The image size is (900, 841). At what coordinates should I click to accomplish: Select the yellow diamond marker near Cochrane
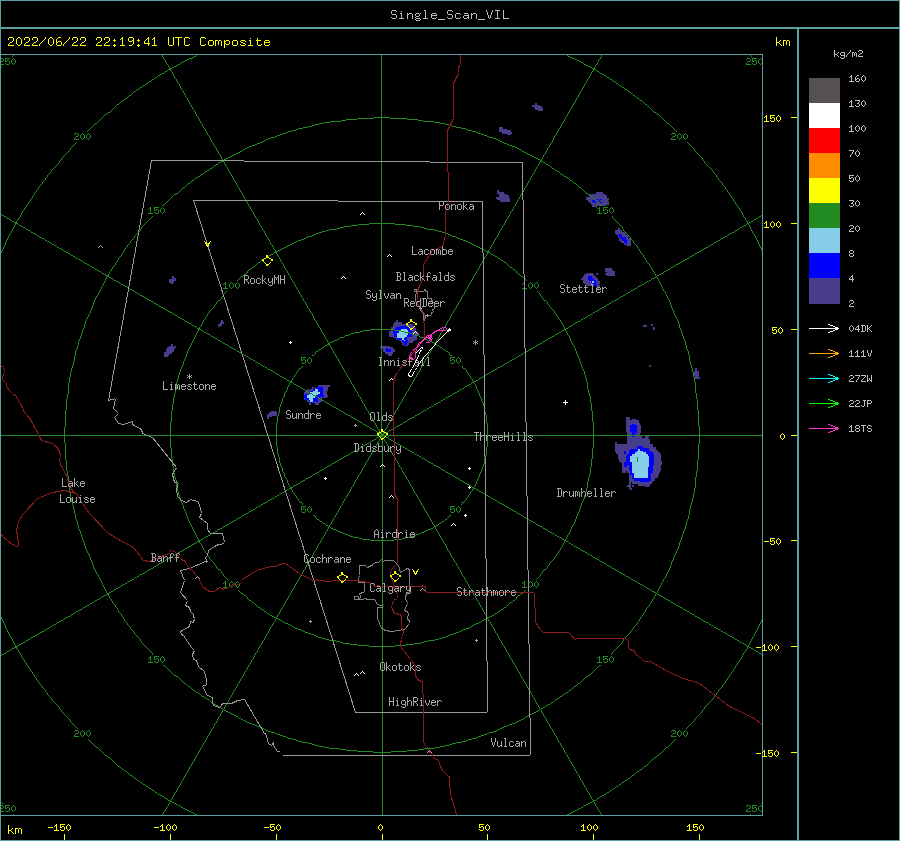click(x=342, y=578)
